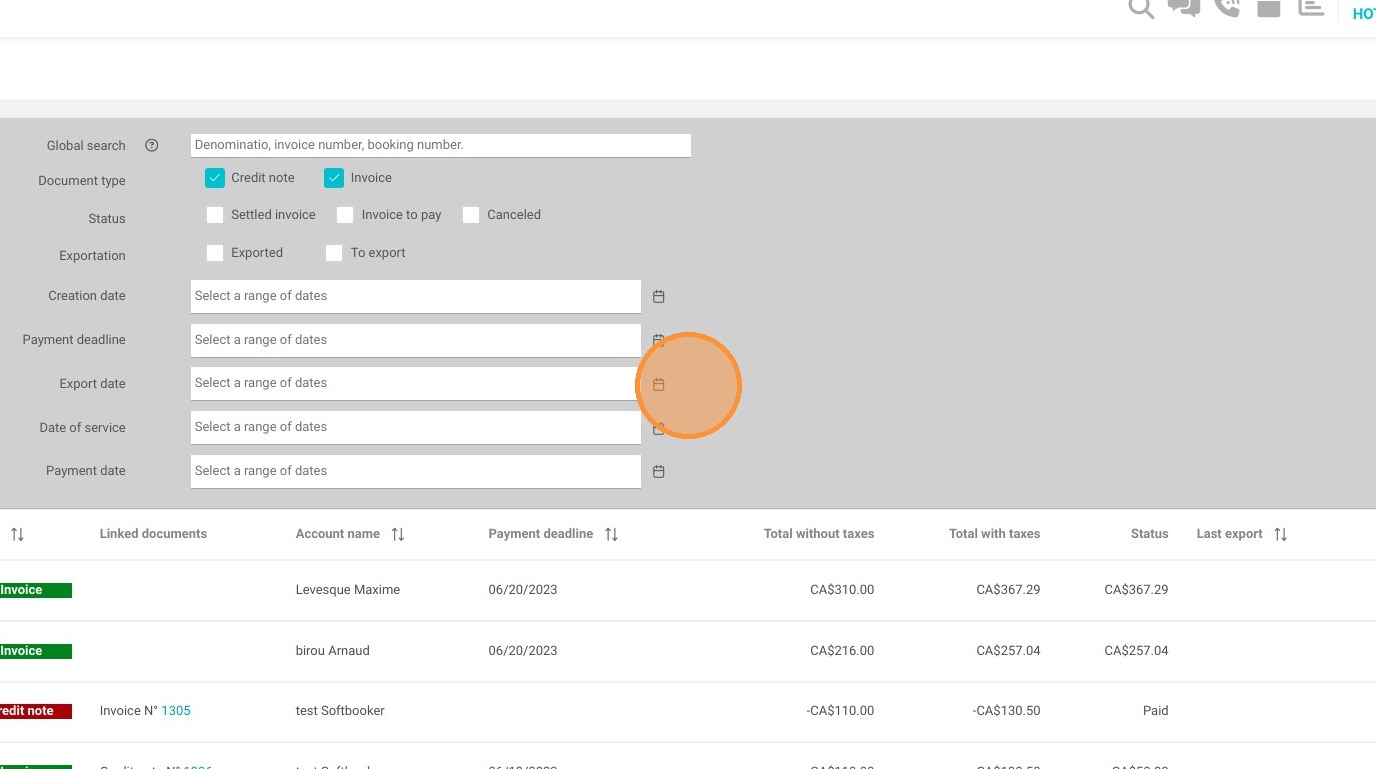Select the birou Arnaud account name

tap(333, 651)
